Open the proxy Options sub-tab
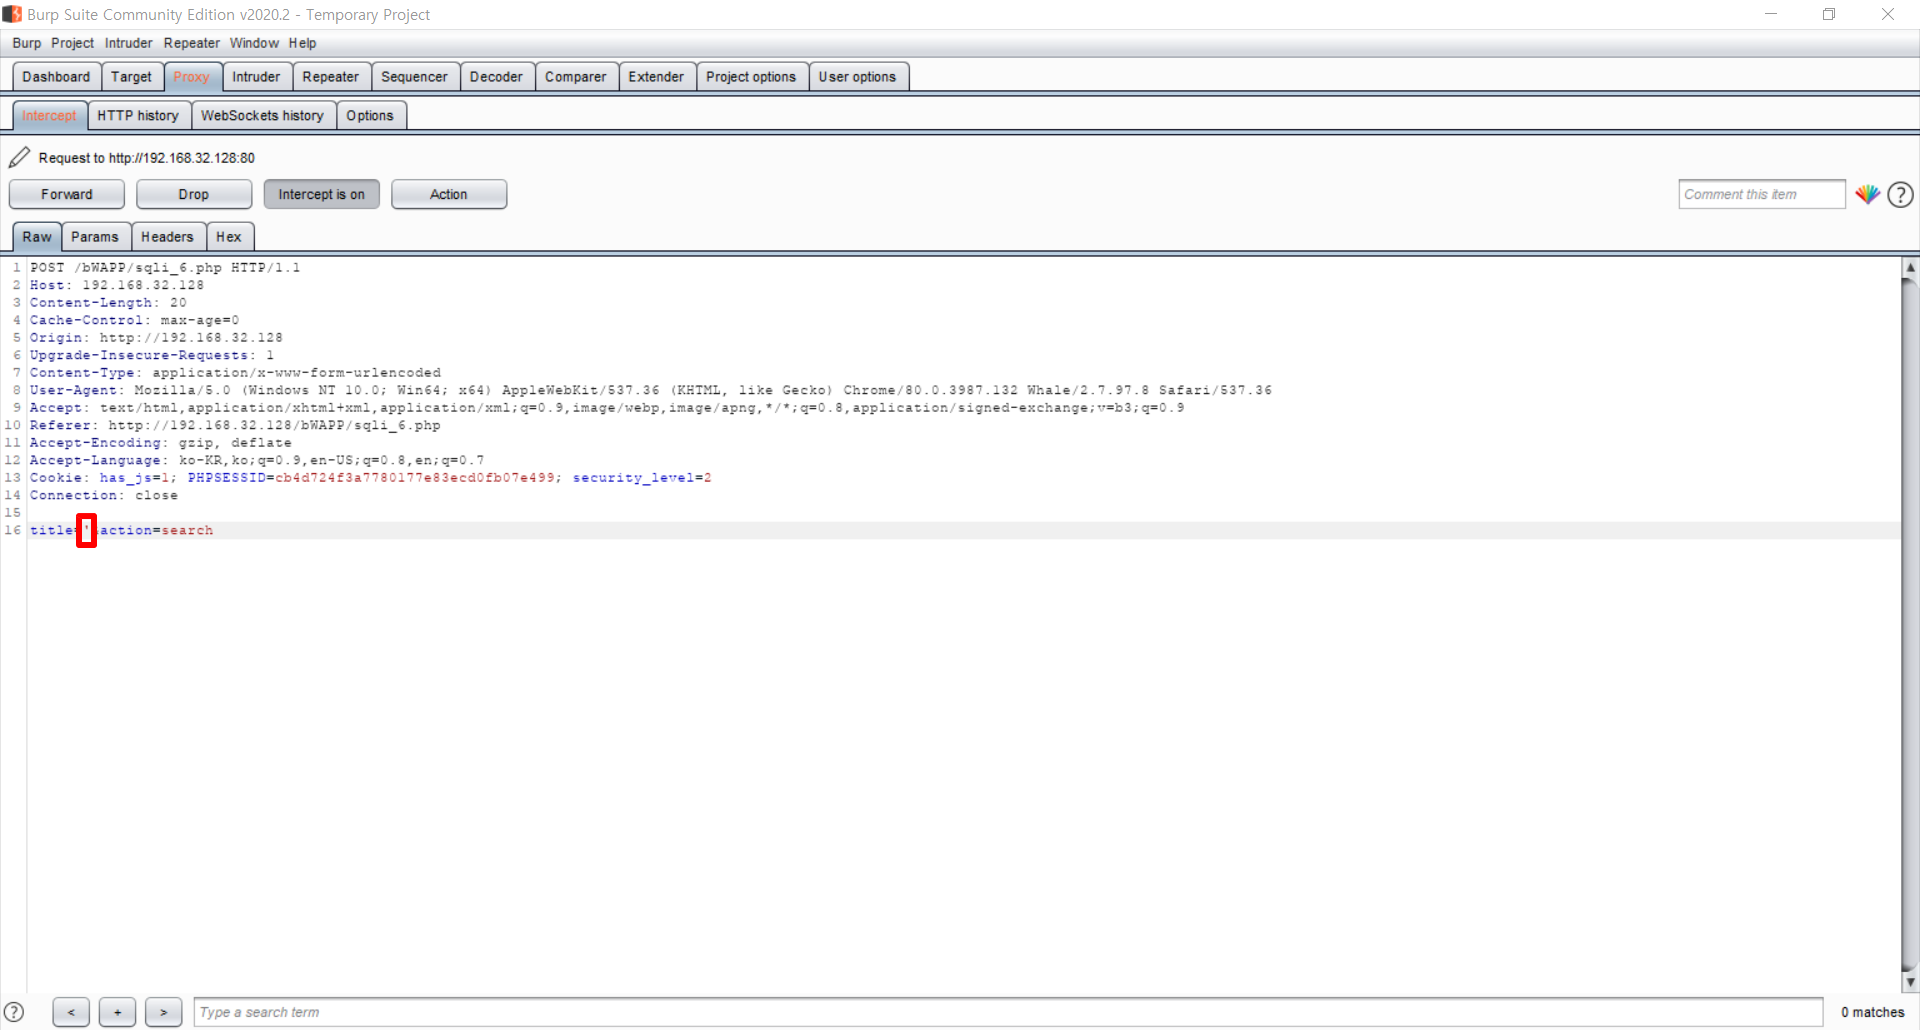This screenshot has width=1920, height=1030. coord(370,116)
